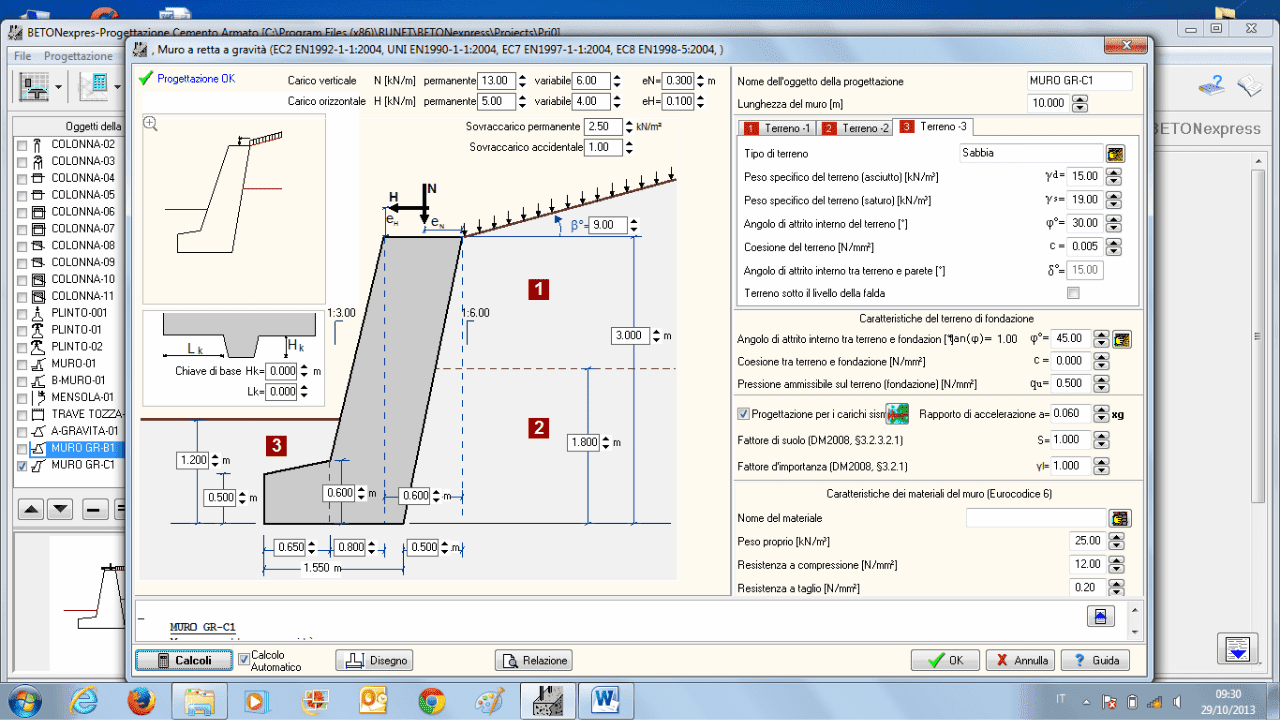Check the A-GRAVITA-01 checkbox in object list
This screenshot has height=720, width=1280.
click(22, 431)
